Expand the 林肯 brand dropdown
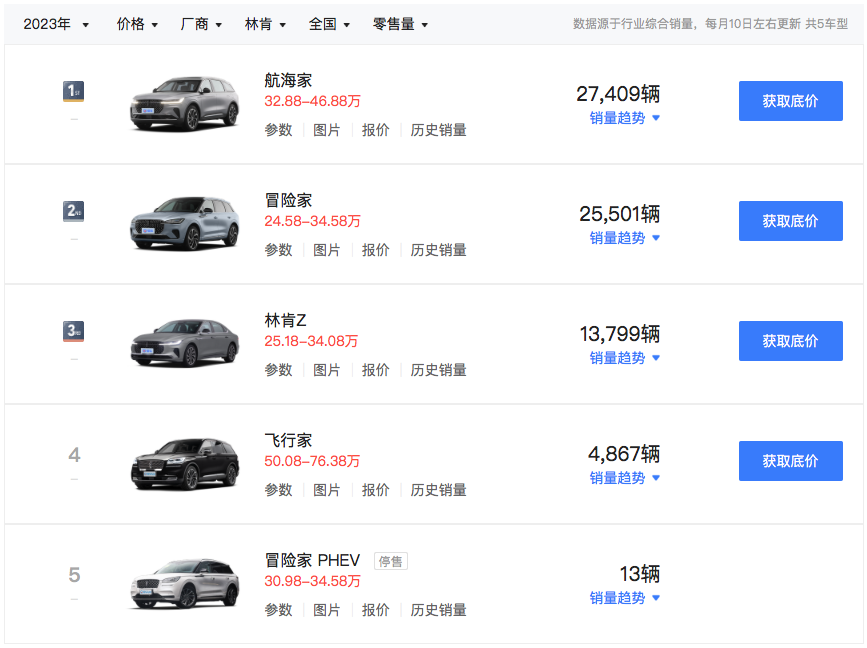Image resolution: width=867 pixels, height=648 pixels. pyautogui.click(x=265, y=24)
